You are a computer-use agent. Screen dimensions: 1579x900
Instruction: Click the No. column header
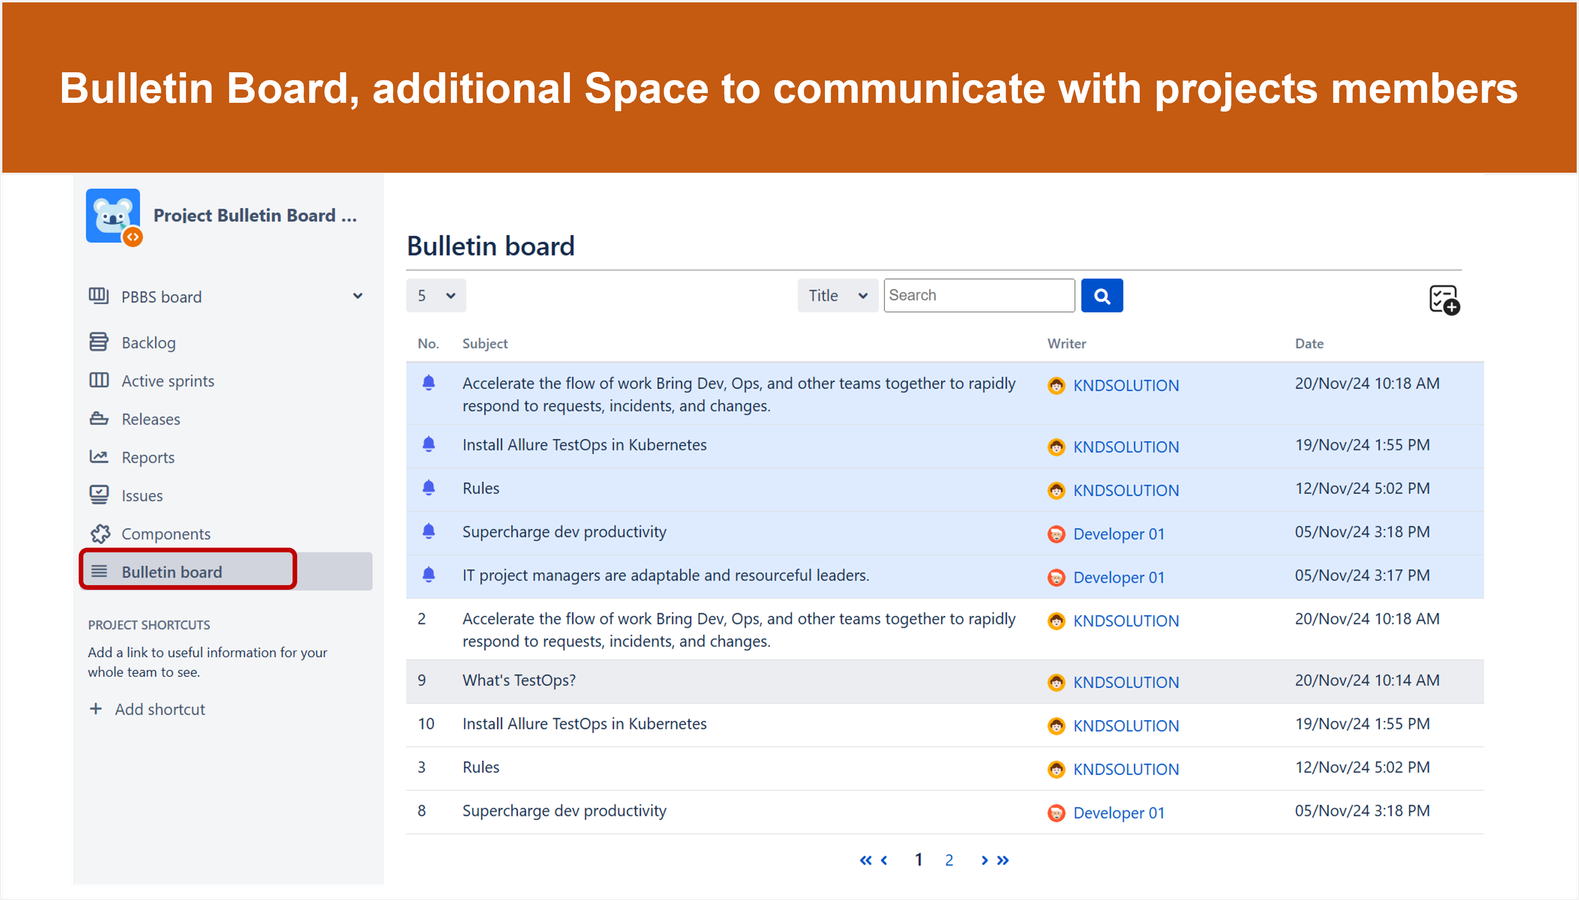(428, 343)
